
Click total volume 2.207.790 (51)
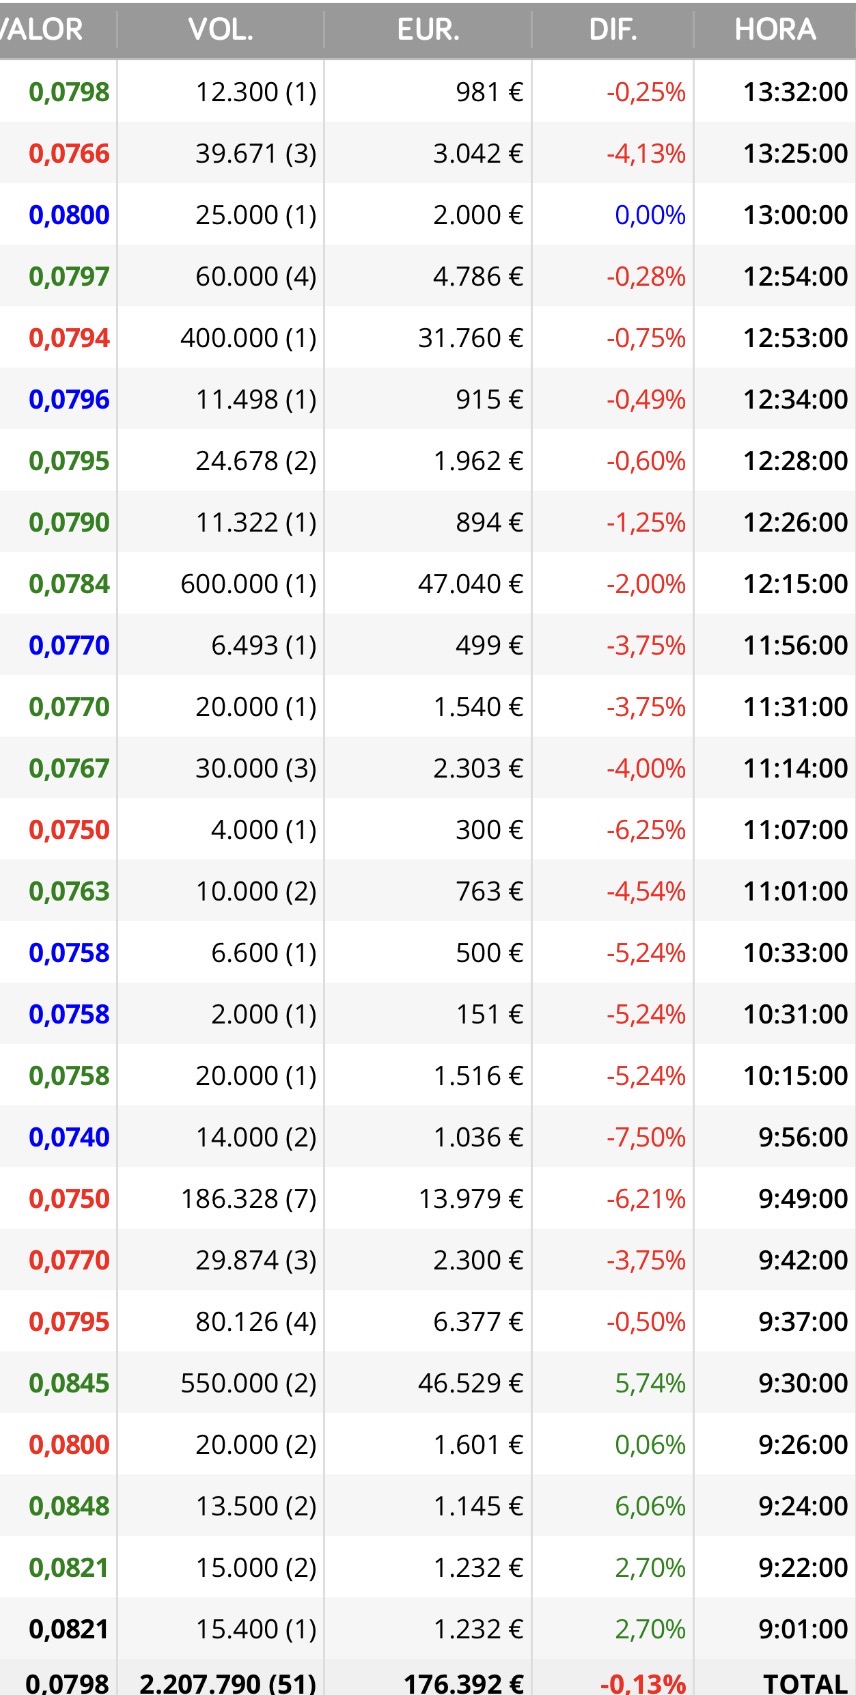[x=228, y=1683]
